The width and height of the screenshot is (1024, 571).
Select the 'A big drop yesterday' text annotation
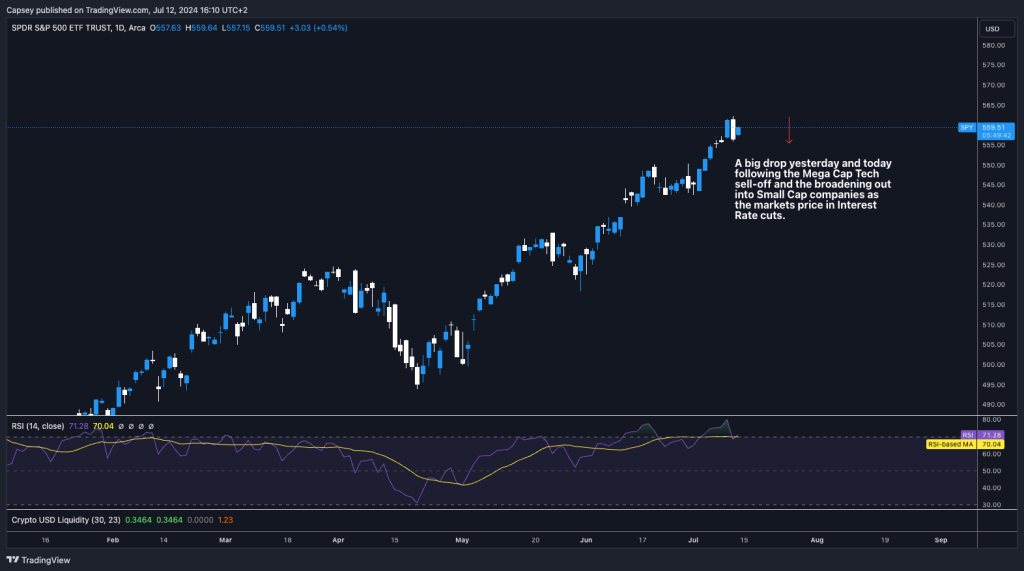pyautogui.click(x=813, y=189)
